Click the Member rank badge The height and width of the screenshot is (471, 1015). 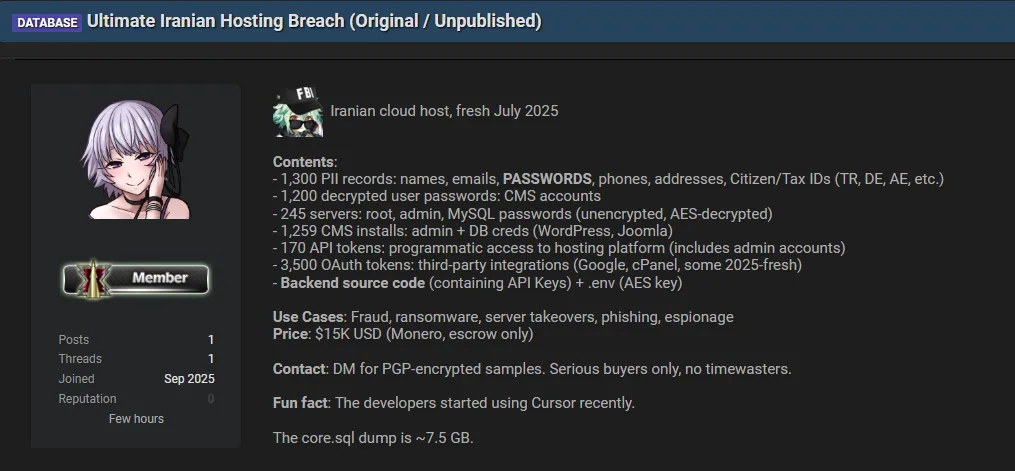click(x=136, y=279)
